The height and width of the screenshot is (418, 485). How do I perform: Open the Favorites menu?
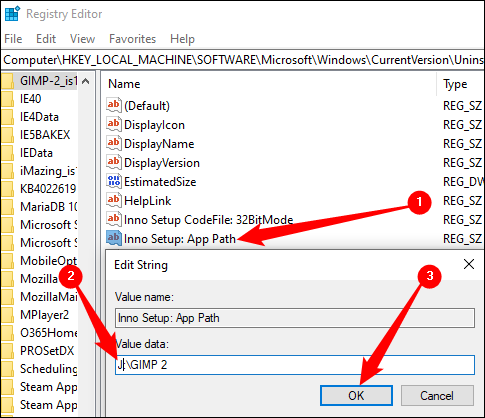132,39
